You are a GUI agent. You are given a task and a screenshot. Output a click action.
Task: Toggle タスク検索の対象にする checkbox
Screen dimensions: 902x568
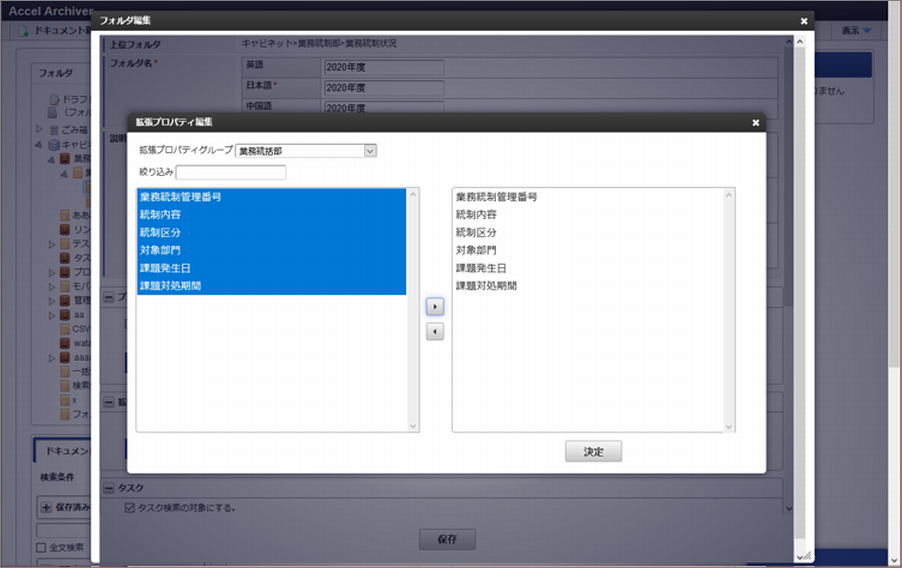click(x=129, y=508)
